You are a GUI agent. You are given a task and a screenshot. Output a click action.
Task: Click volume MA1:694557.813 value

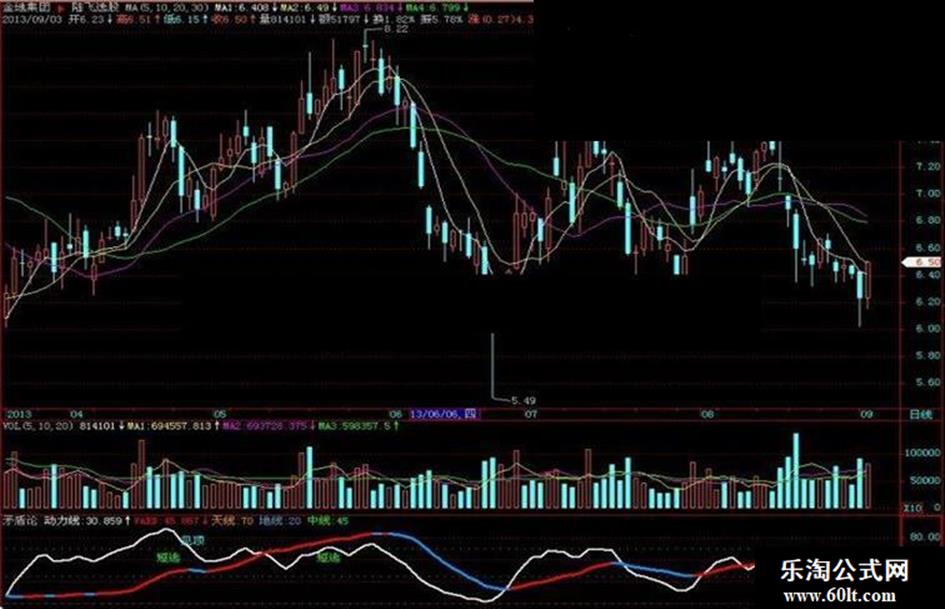169,426
